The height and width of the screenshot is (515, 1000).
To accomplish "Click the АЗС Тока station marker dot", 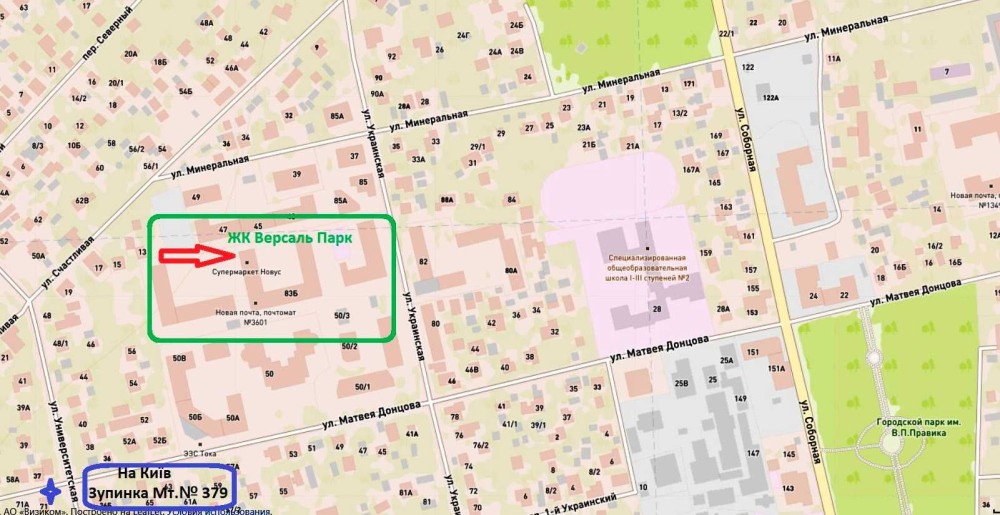I will click(x=200, y=445).
